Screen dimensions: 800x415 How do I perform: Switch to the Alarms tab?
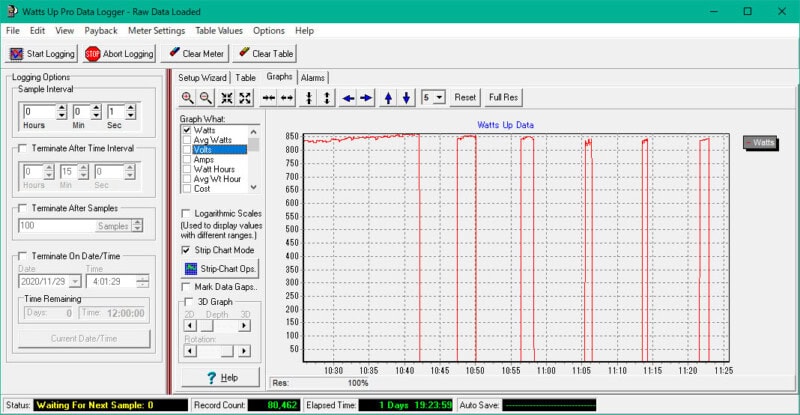pyautogui.click(x=313, y=77)
